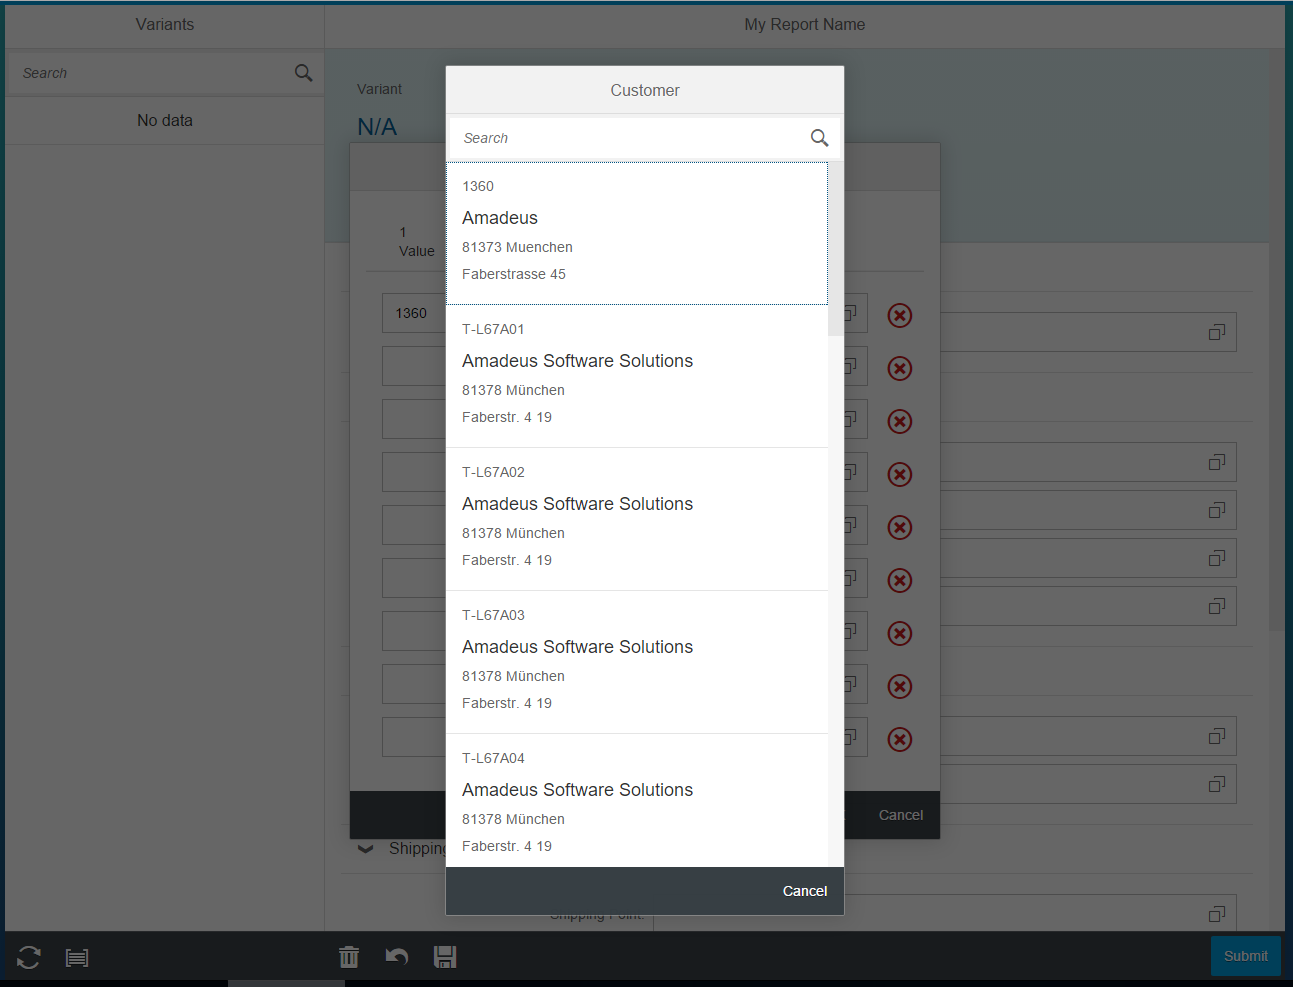Viewport: 1293px width, 987px height.
Task: Submit the report with the Submit button
Action: pos(1245,956)
